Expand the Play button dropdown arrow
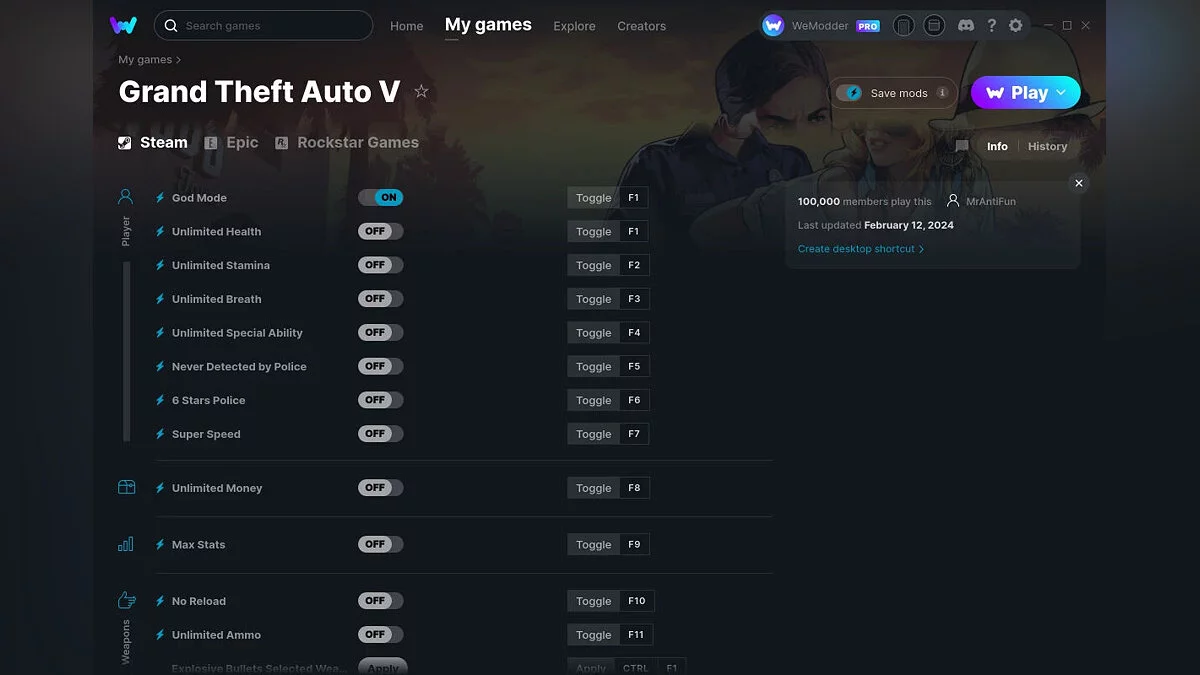Viewport: 1200px width, 675px height. pos(1062,92)
